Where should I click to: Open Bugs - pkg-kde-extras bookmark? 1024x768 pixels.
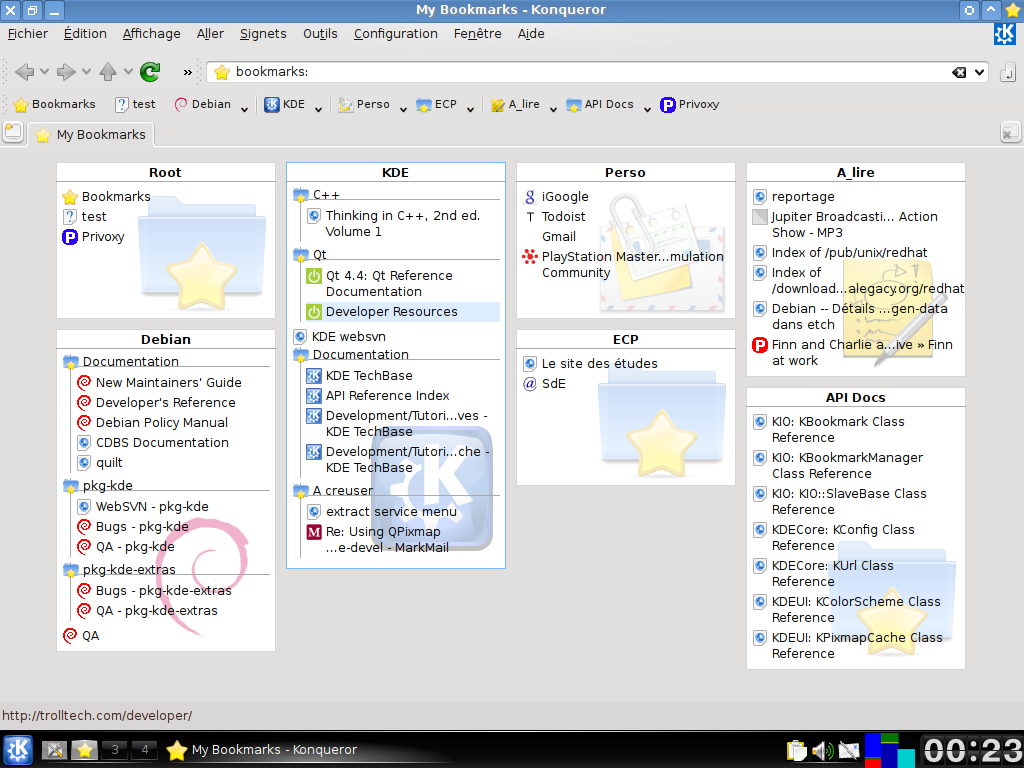[x=163, y=591]
